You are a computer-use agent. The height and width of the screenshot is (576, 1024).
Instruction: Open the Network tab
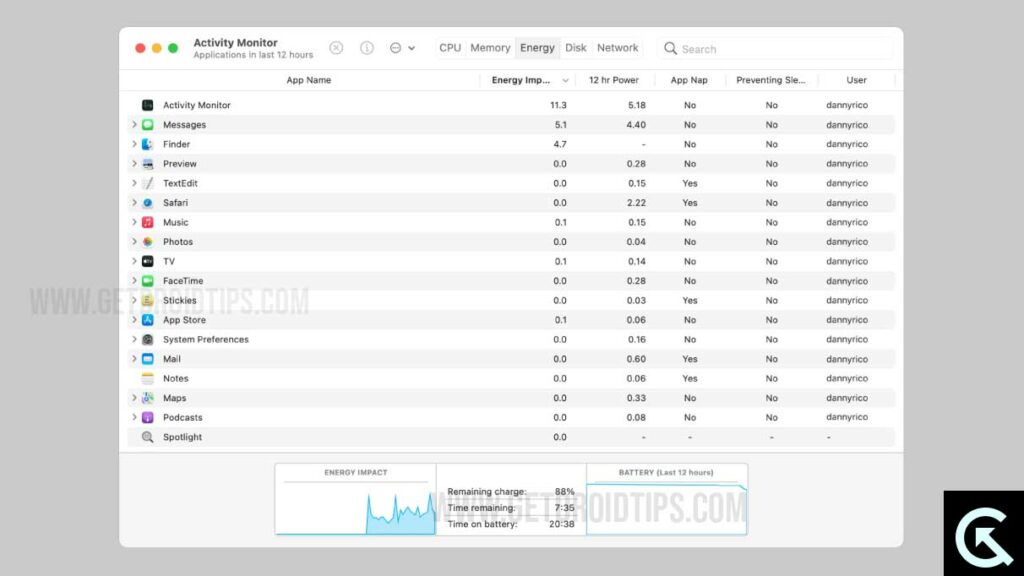point(617,48)
